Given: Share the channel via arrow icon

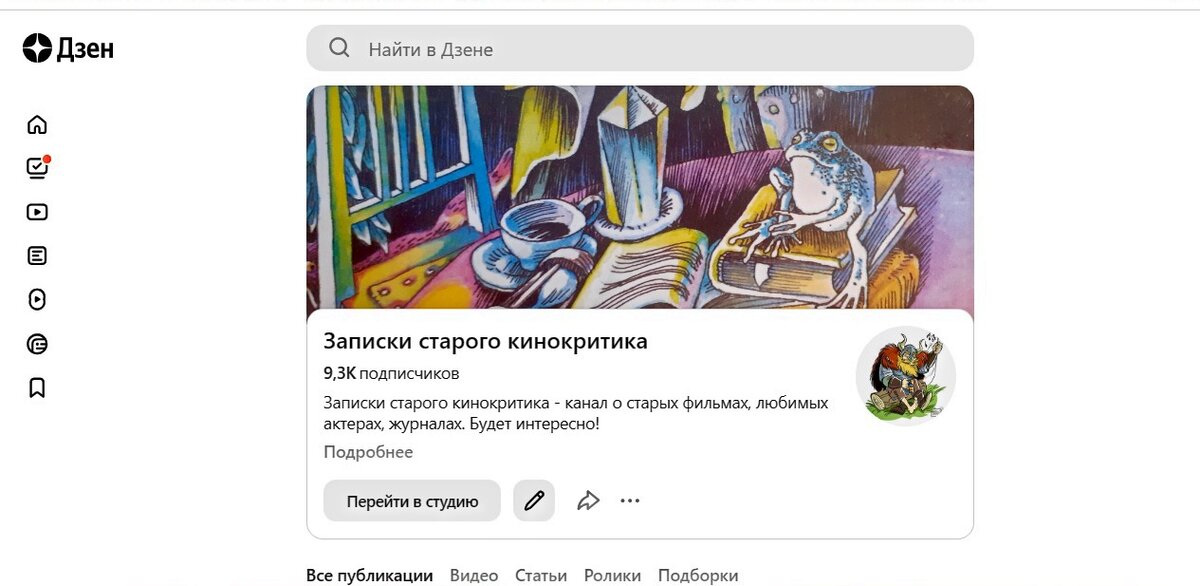Looking at the screenshot, I should pos(588,501).
